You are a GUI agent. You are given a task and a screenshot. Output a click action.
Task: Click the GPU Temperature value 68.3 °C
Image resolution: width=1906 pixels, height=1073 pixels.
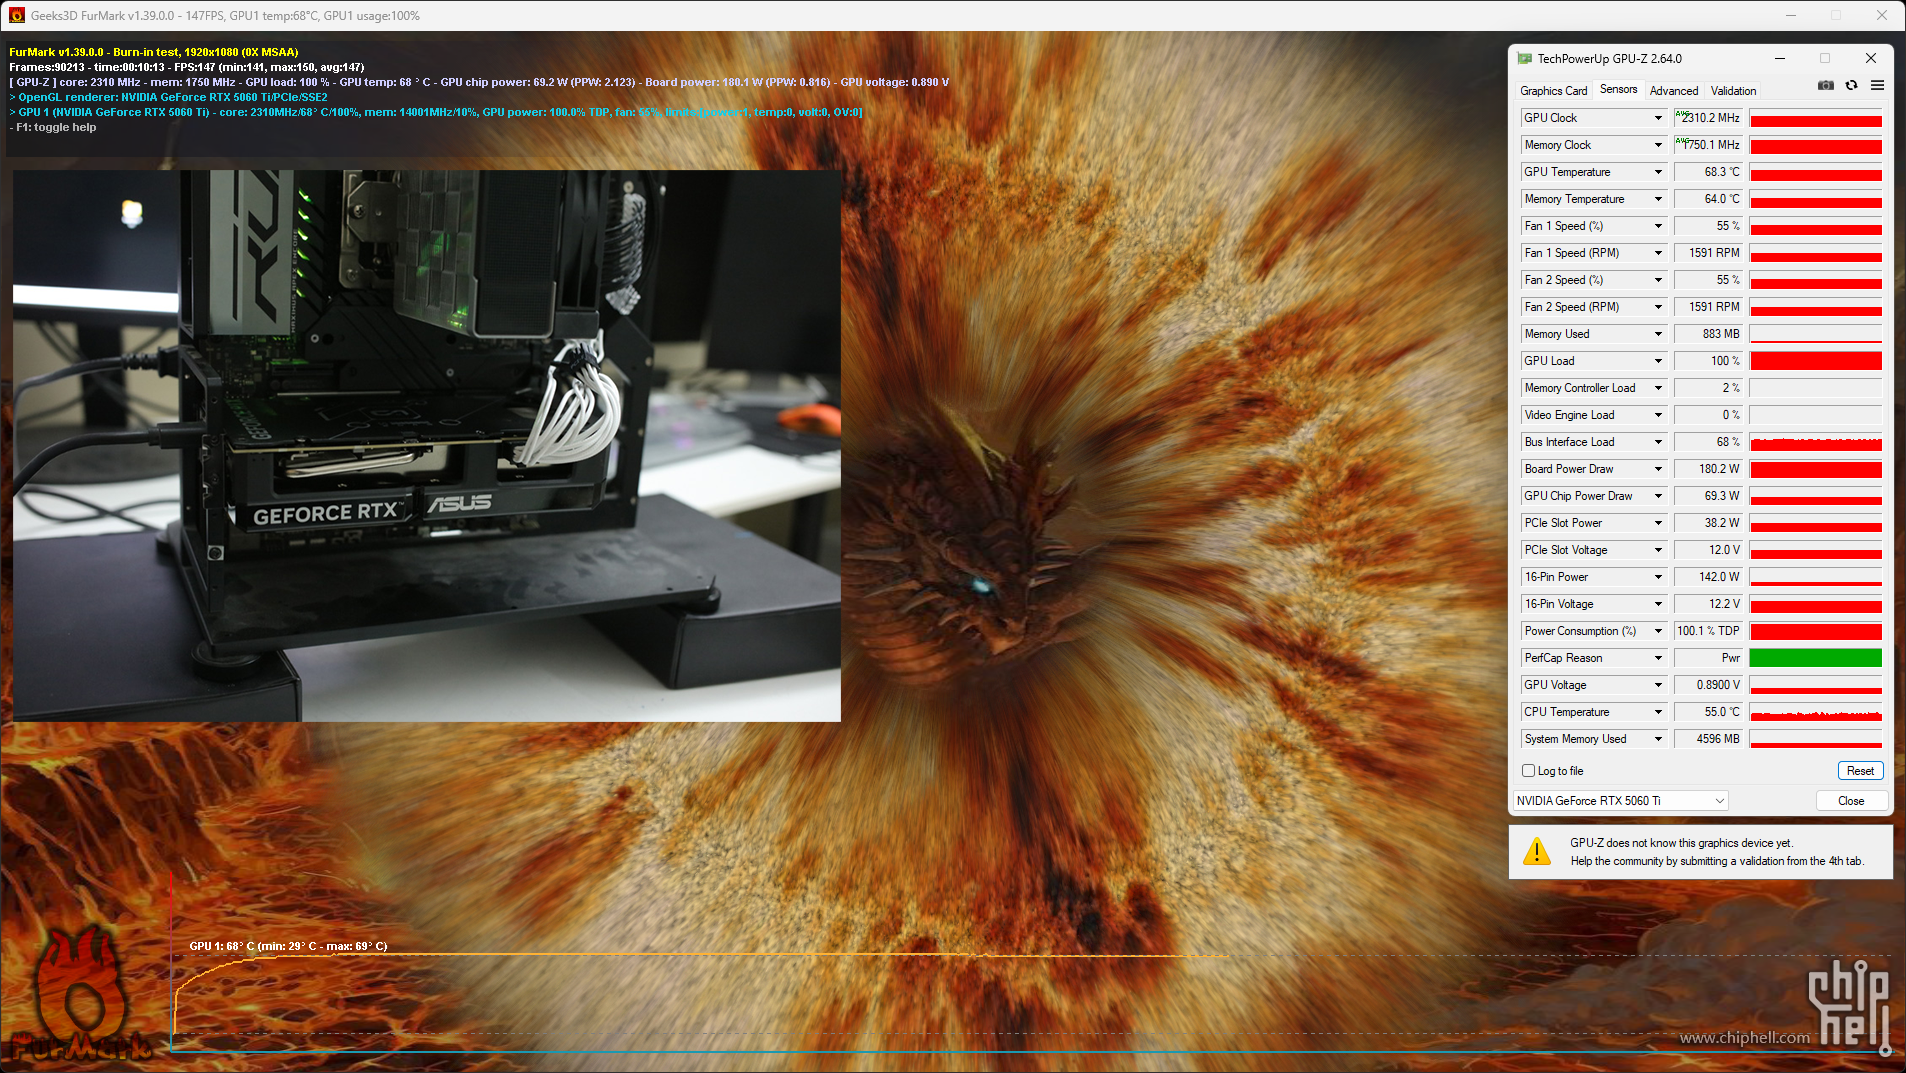[1708, 172]
